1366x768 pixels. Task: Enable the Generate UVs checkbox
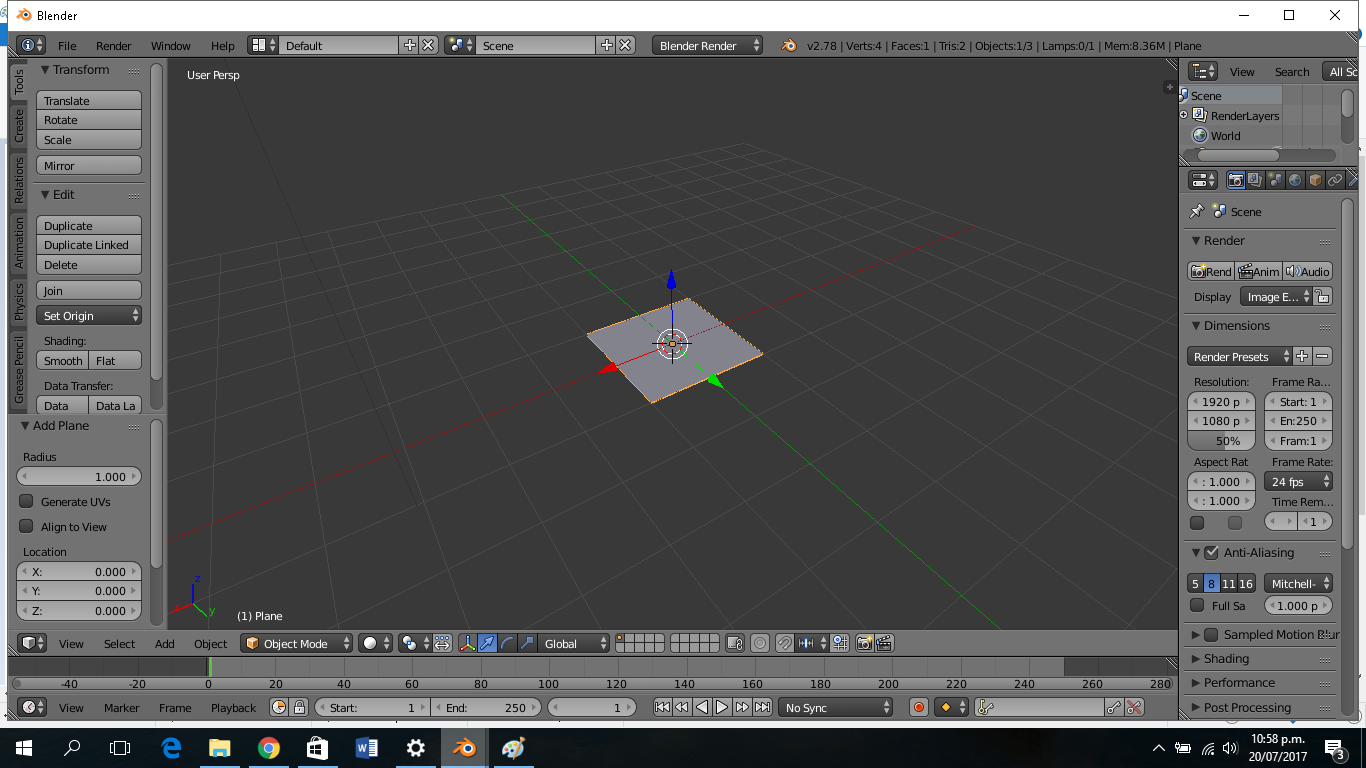(27, 501)
